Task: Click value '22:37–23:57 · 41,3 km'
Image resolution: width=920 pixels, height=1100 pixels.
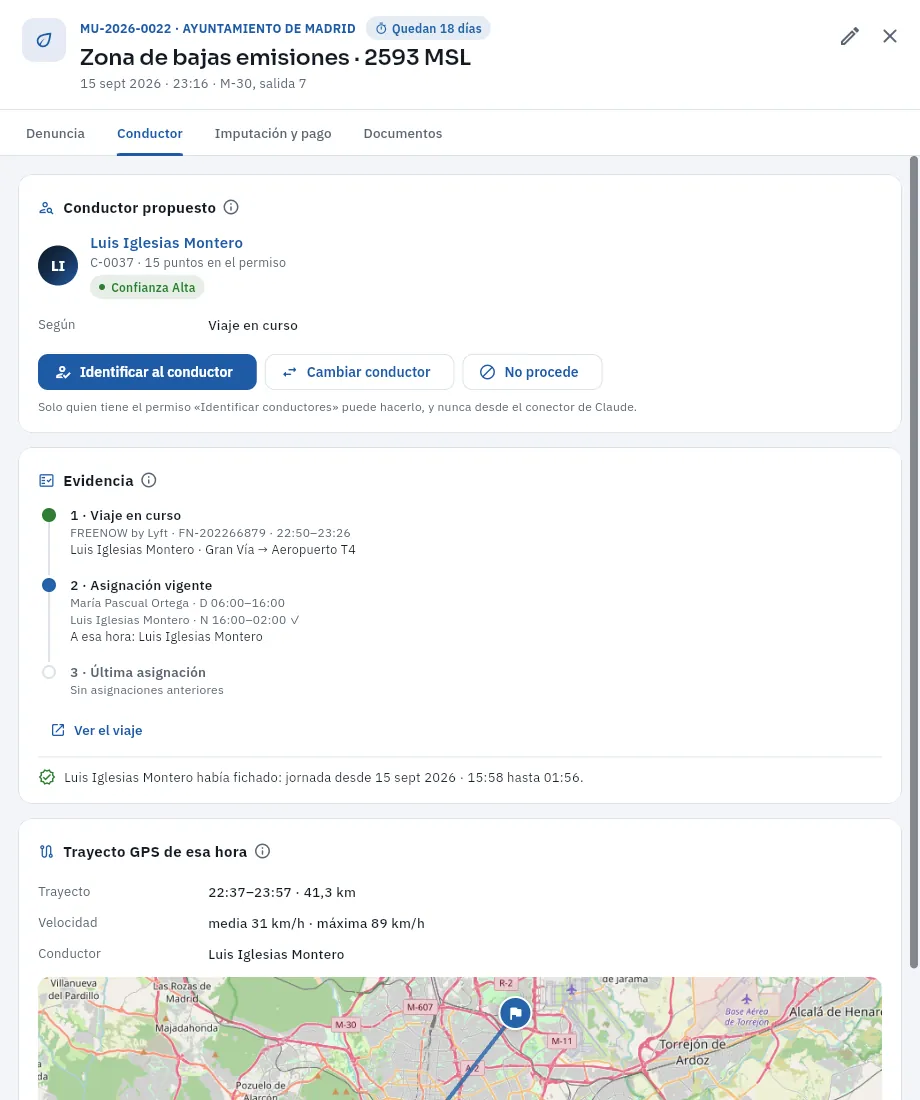Action: coord(282,892)
